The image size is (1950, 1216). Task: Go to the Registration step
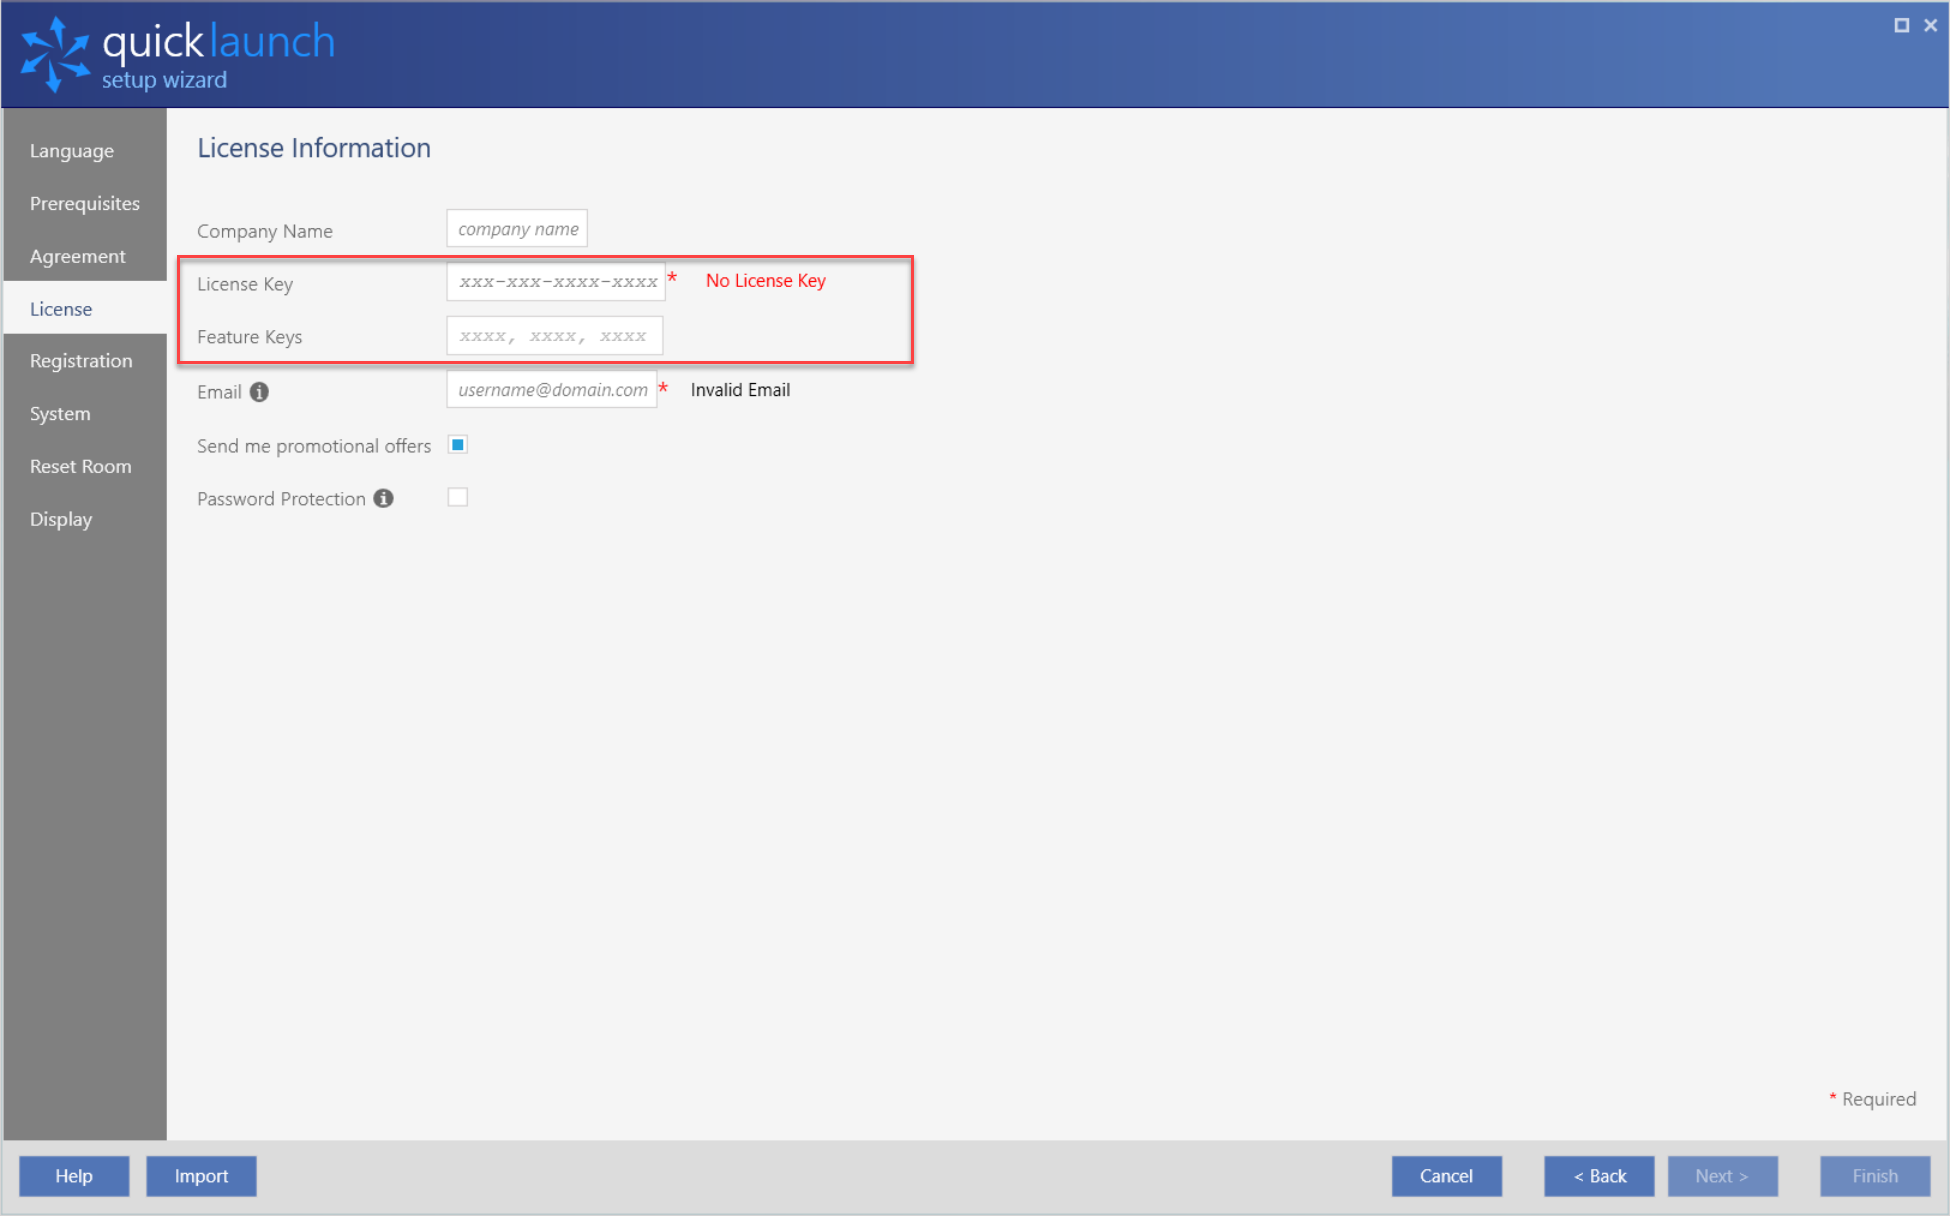[81, 360]
